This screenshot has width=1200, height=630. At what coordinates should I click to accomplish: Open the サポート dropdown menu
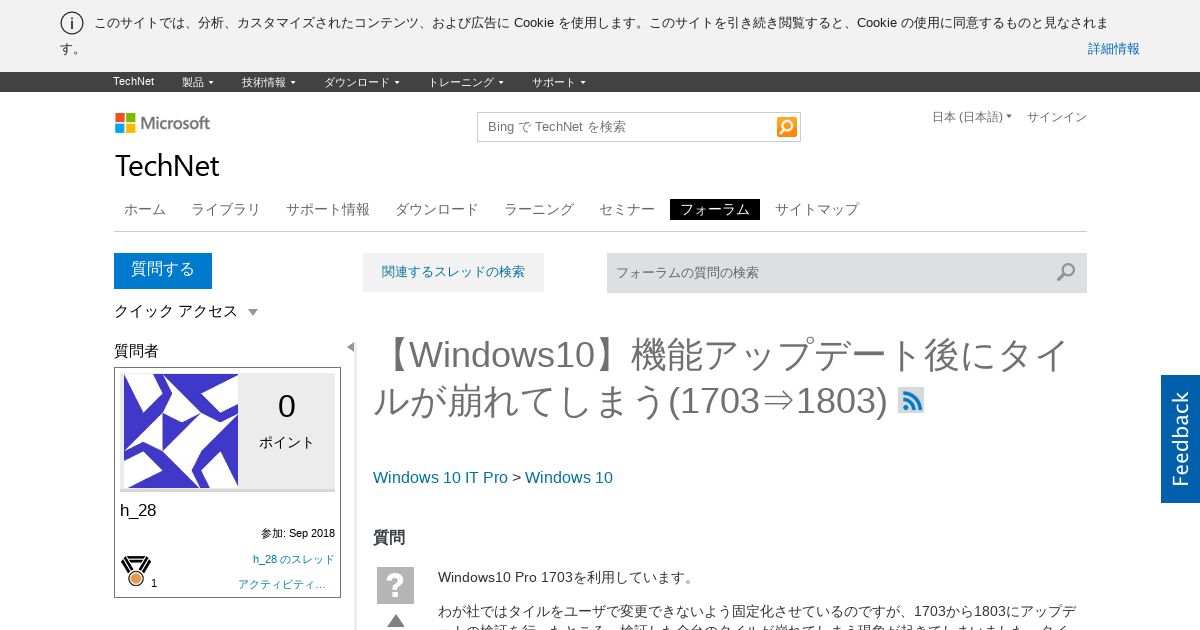559,82
